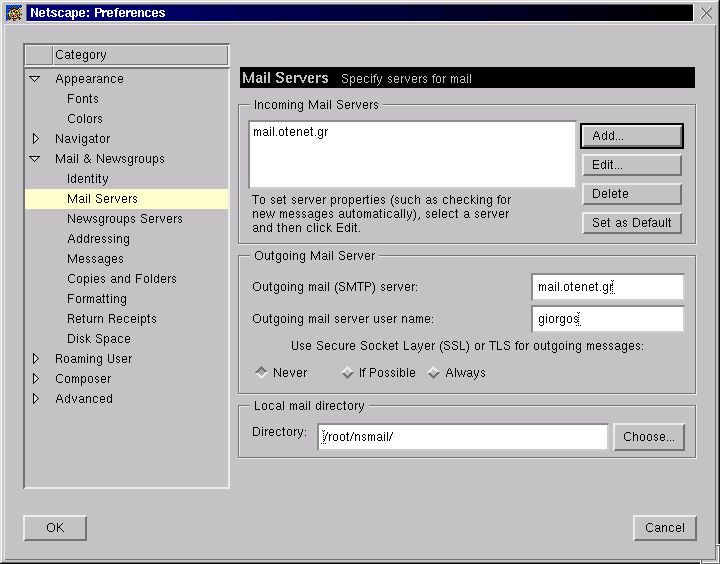
Task: Expand the Advanced category
Action: tap(36, 399)
